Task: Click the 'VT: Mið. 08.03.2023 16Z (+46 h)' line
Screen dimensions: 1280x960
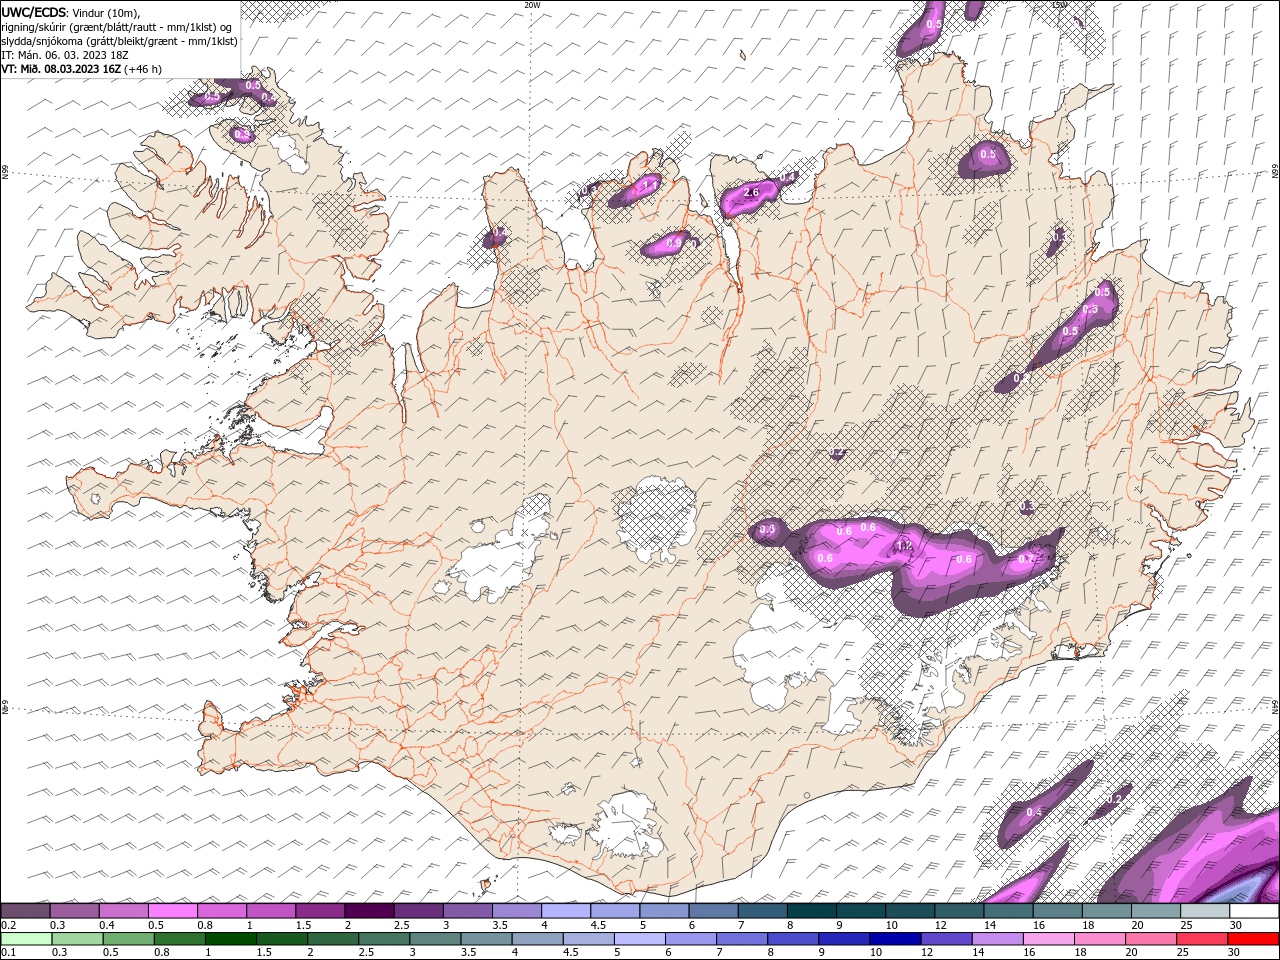Action: pos(82,69)
